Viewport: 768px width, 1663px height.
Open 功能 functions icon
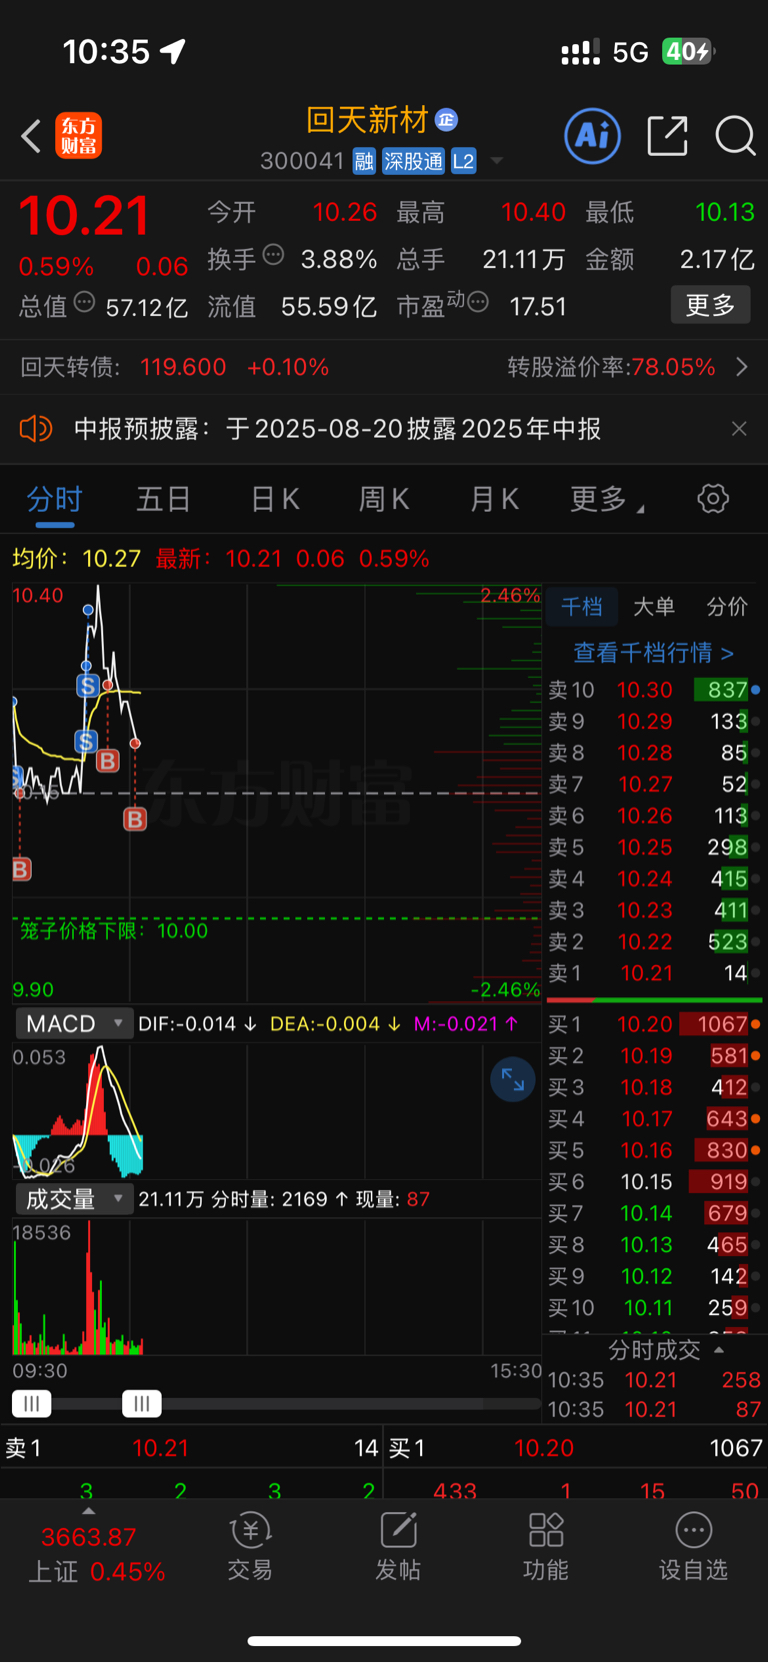pos(546,1546)
